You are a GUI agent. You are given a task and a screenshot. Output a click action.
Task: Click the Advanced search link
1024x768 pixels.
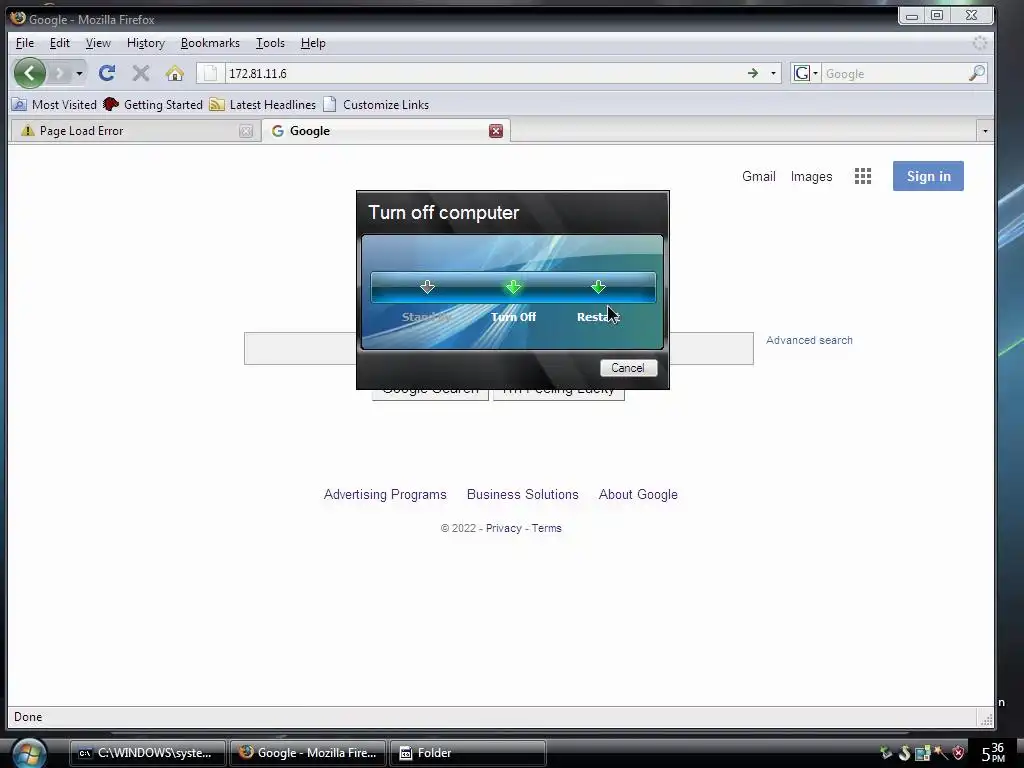coord(809,340)
